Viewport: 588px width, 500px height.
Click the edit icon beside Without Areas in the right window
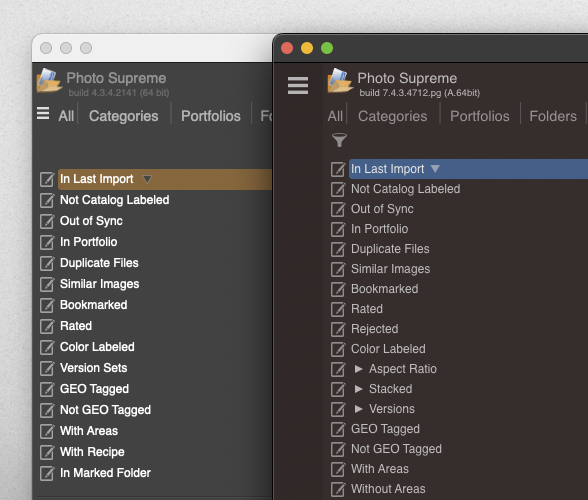coord(338,489)
